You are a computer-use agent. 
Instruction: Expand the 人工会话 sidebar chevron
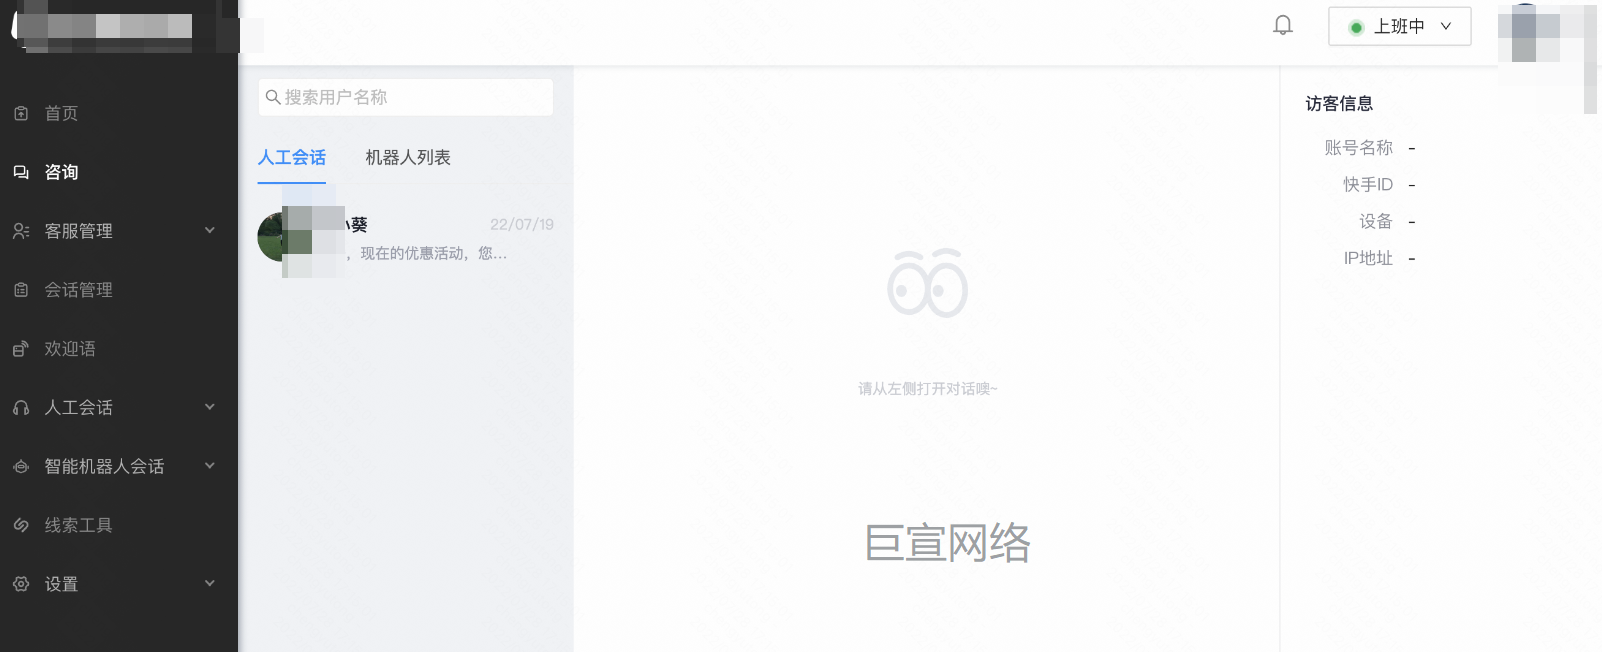tap(210, 407)
